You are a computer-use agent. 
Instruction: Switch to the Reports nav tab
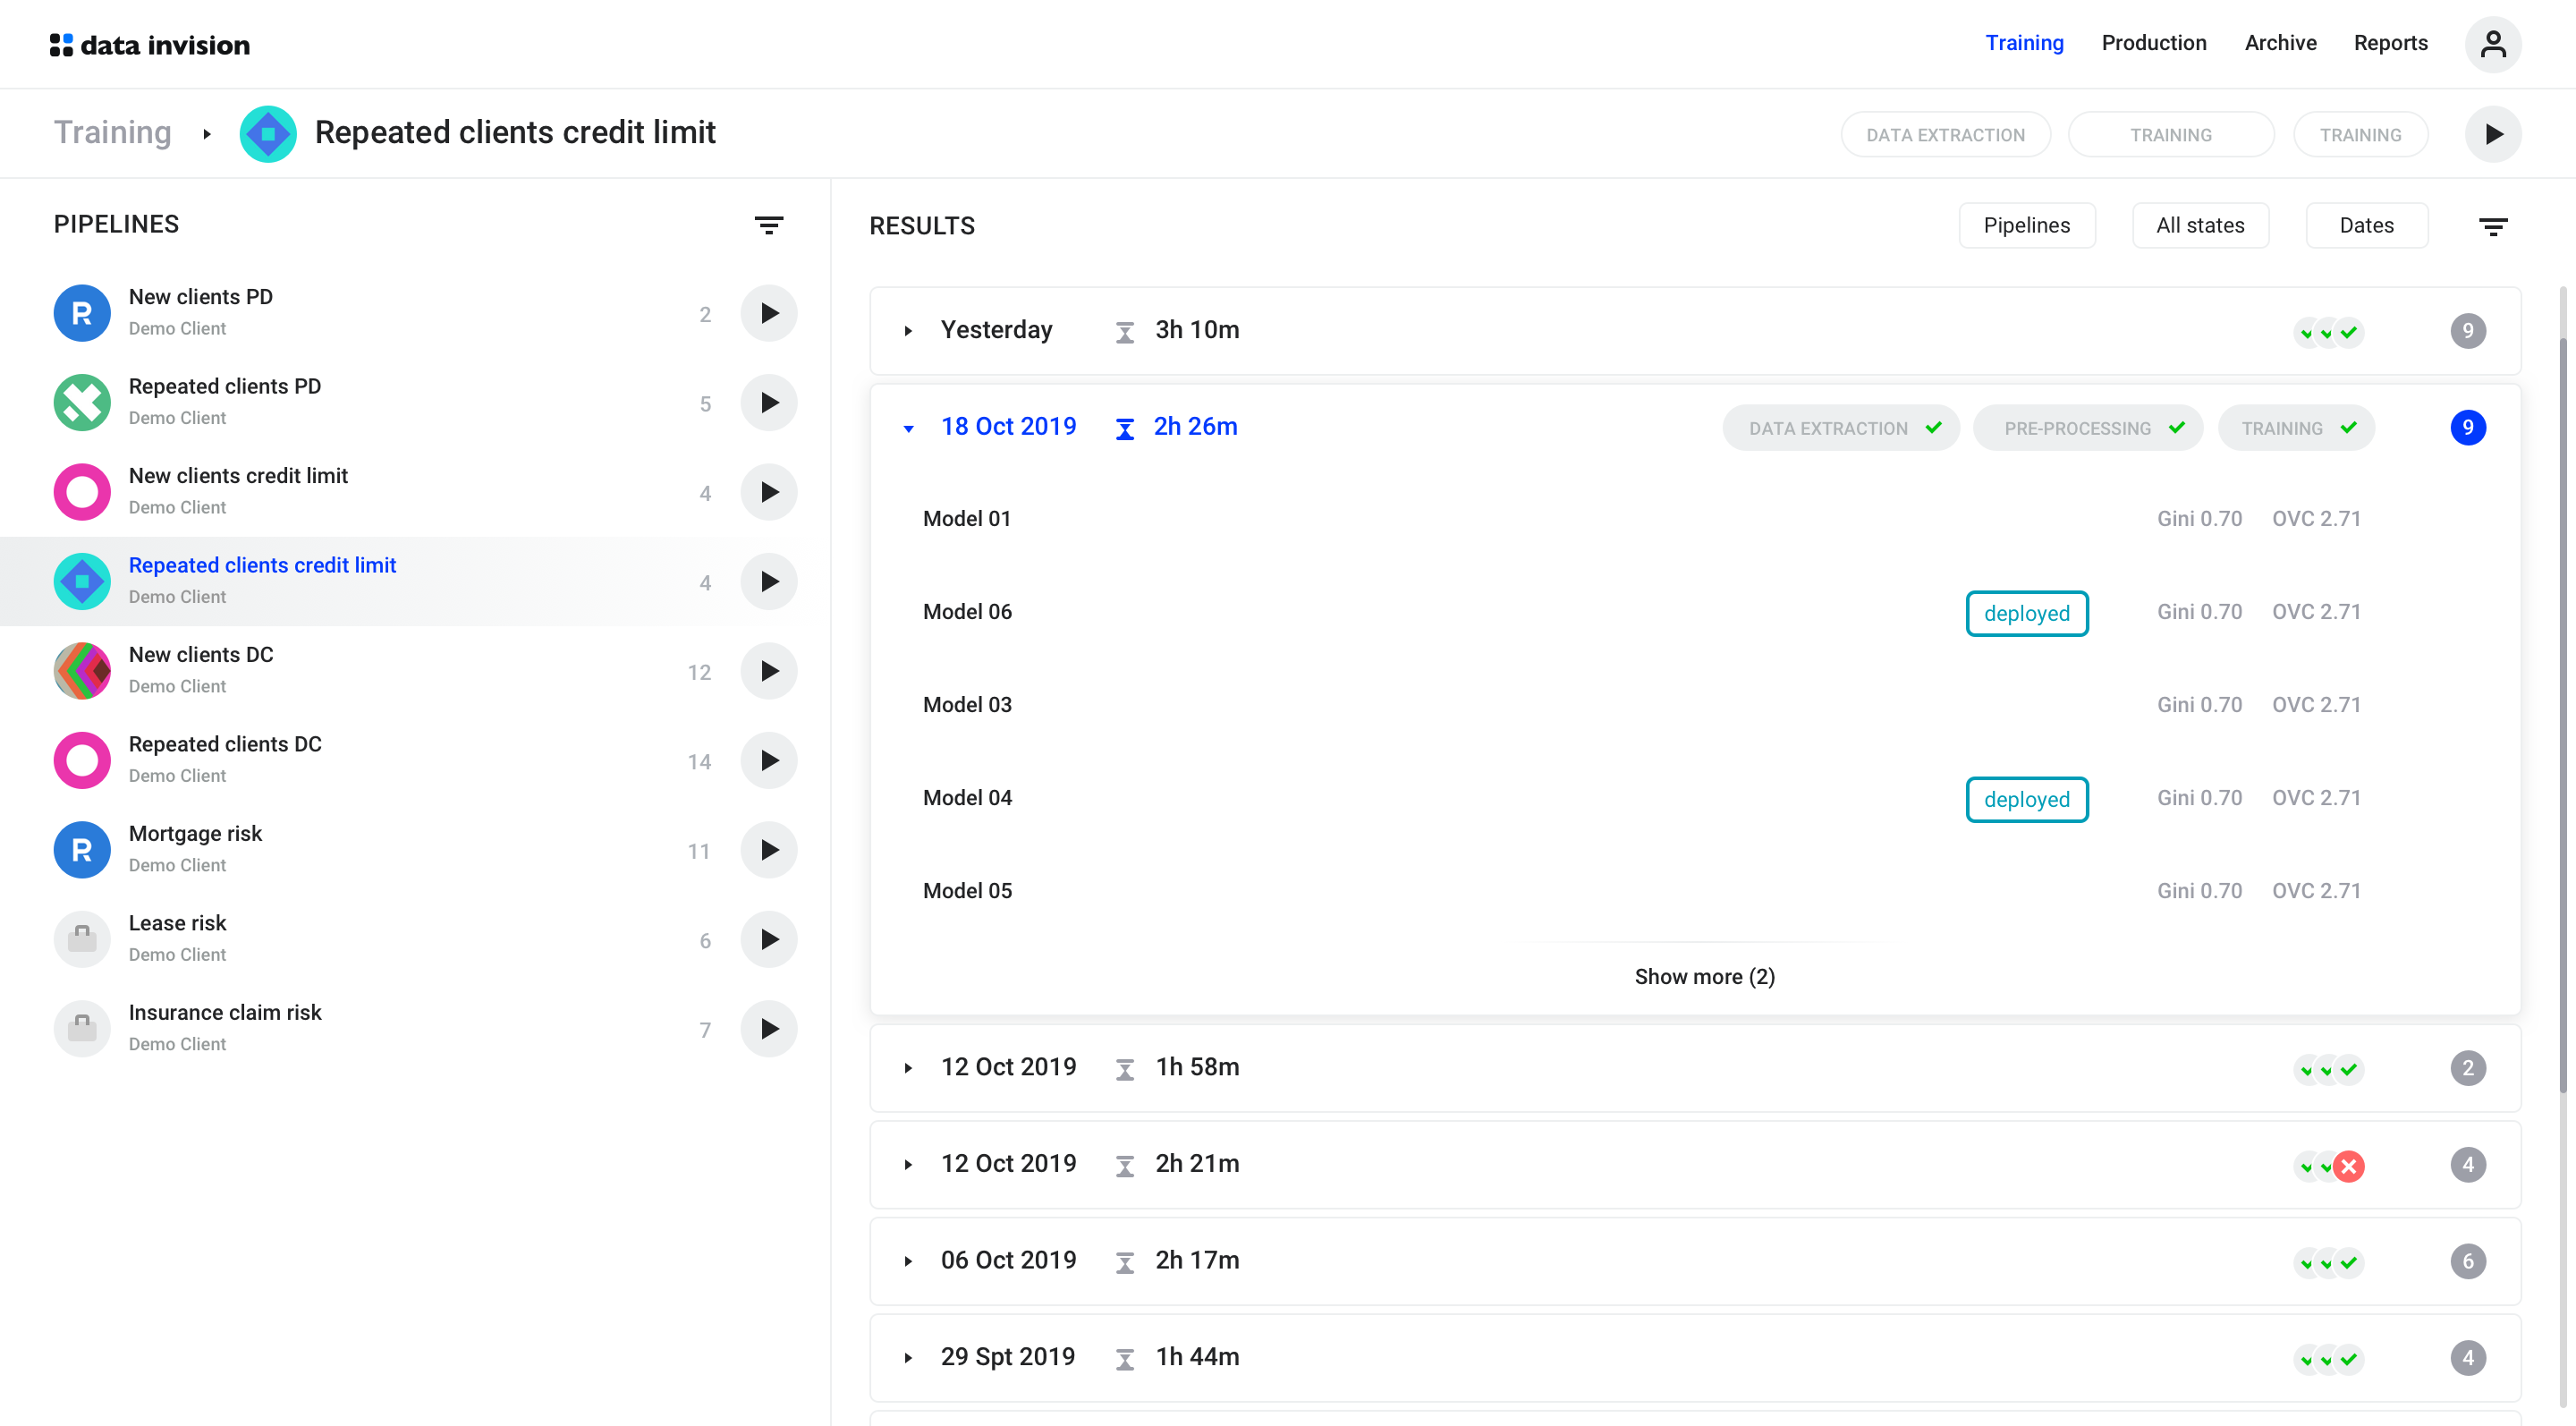click(x=2390, y=43)
